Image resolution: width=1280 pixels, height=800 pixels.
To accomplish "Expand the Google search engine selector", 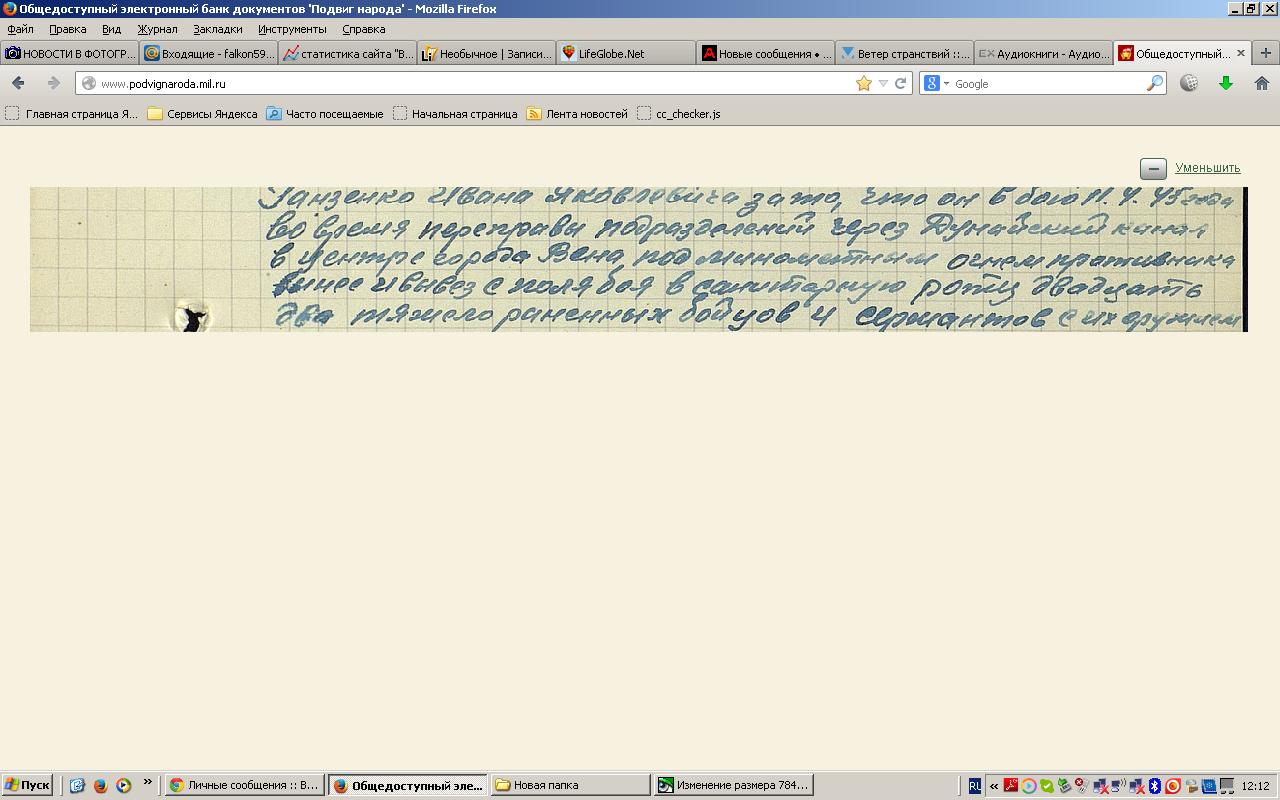I will [x=936, y=84].
